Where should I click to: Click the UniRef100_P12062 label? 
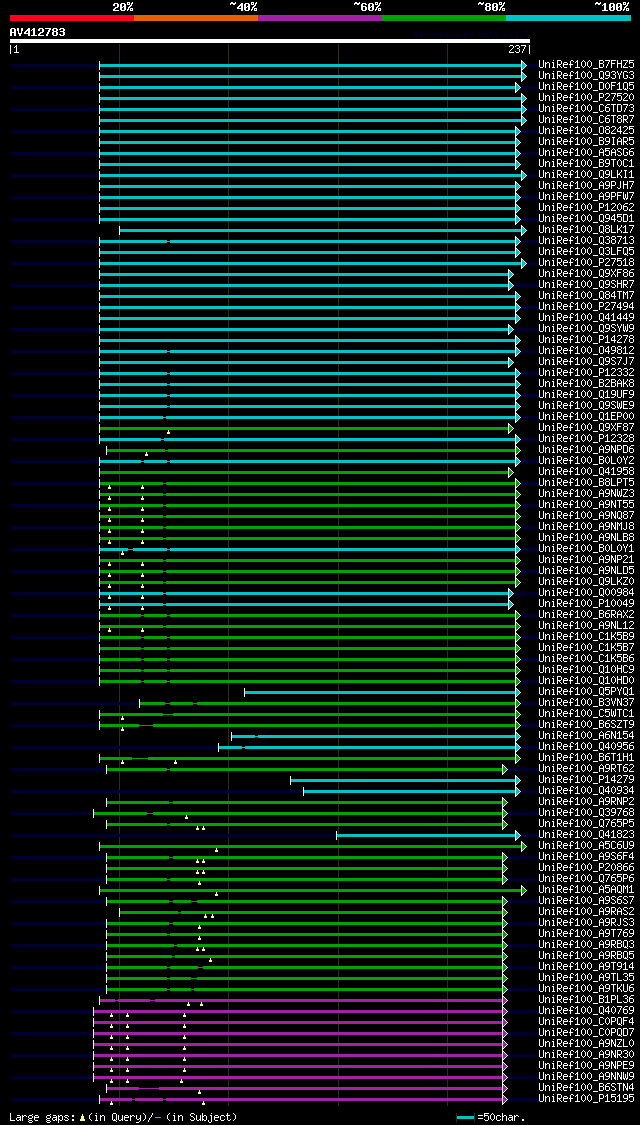[586, 208]
